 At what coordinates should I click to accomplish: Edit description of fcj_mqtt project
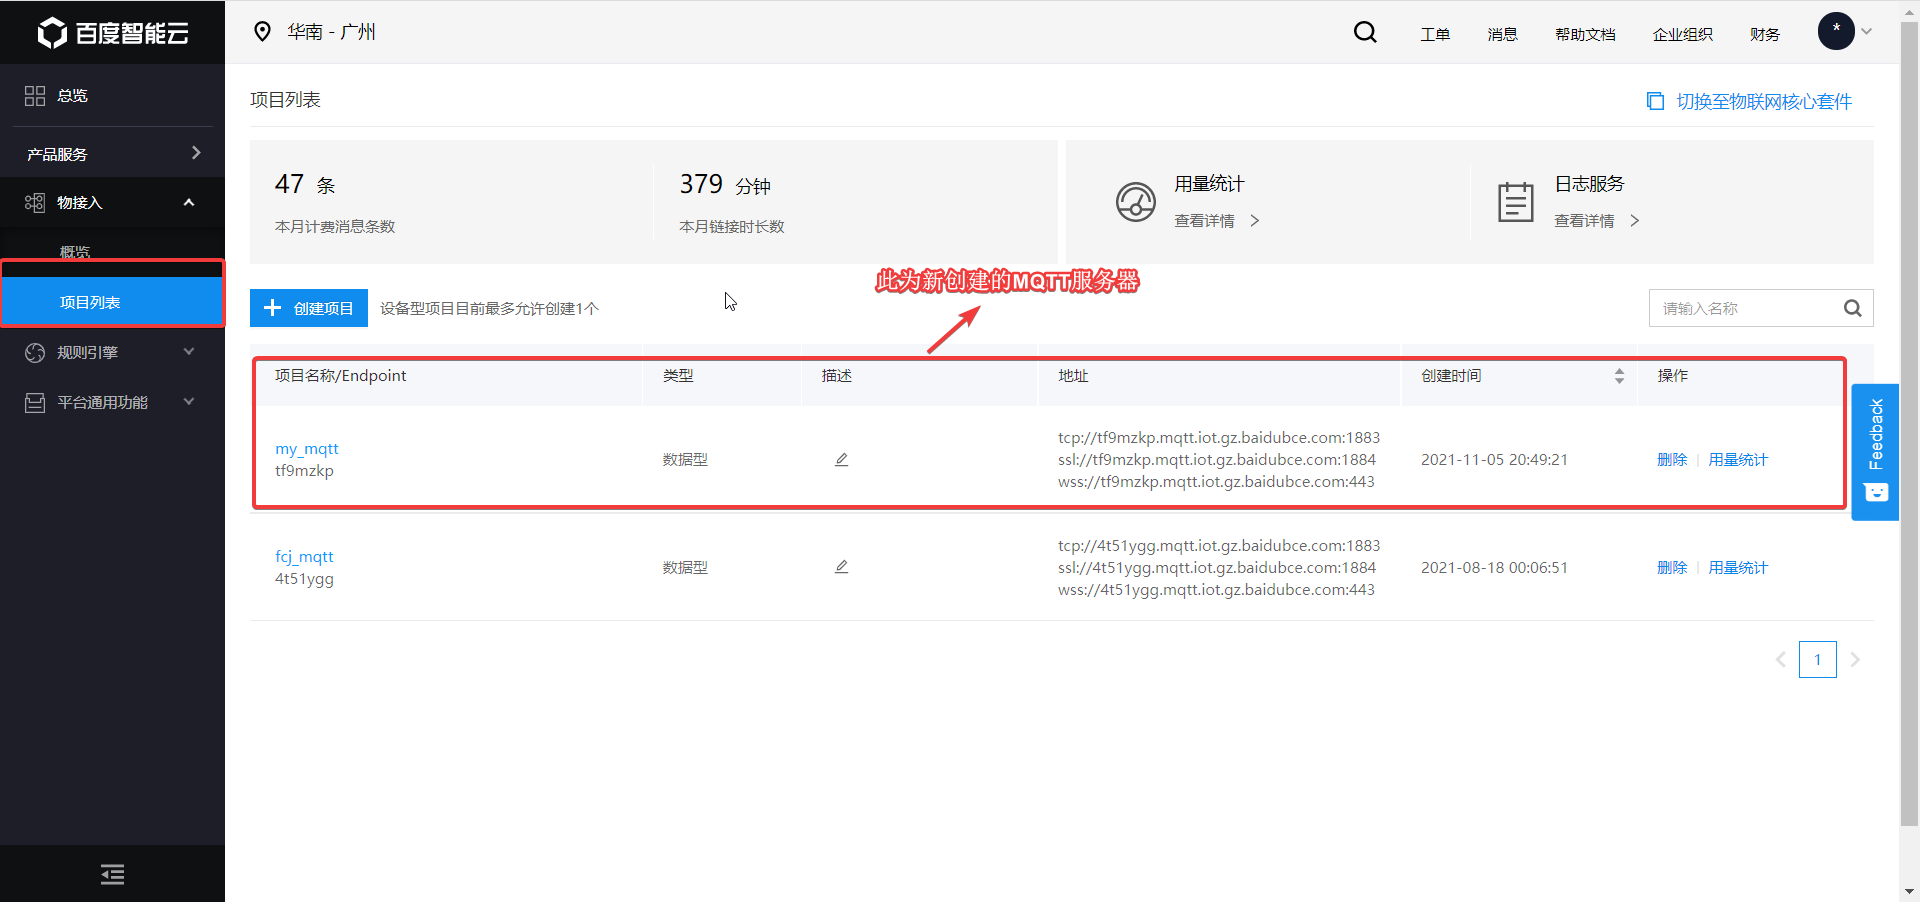(841, 567)
